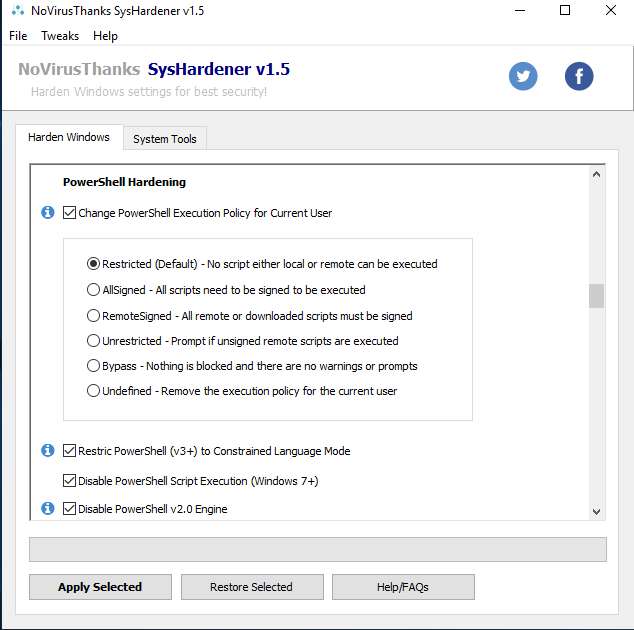Open the Help menu
The image size is (634, 630).
click(x=105, y=36)
